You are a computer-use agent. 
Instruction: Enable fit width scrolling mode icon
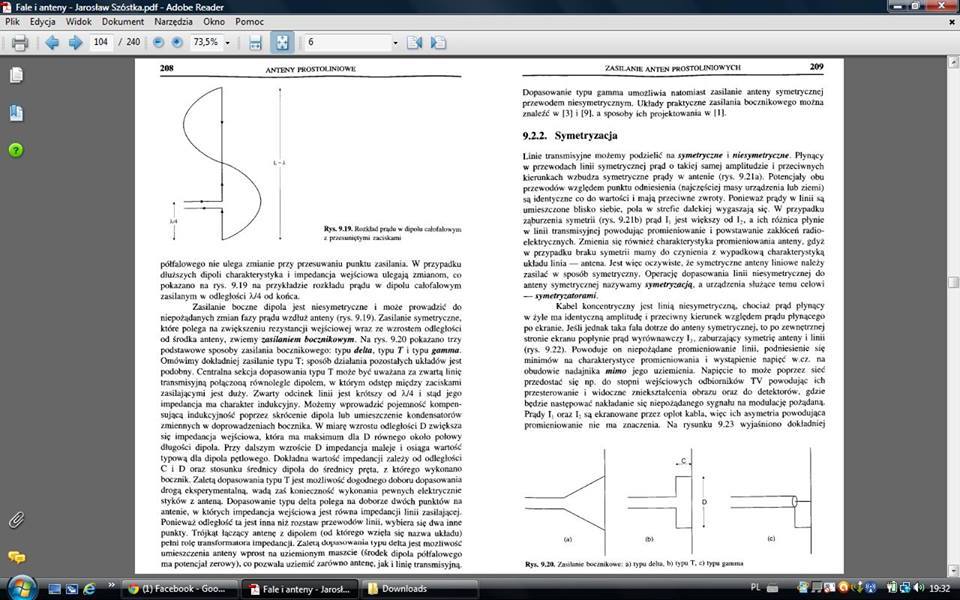pos(255,42)
